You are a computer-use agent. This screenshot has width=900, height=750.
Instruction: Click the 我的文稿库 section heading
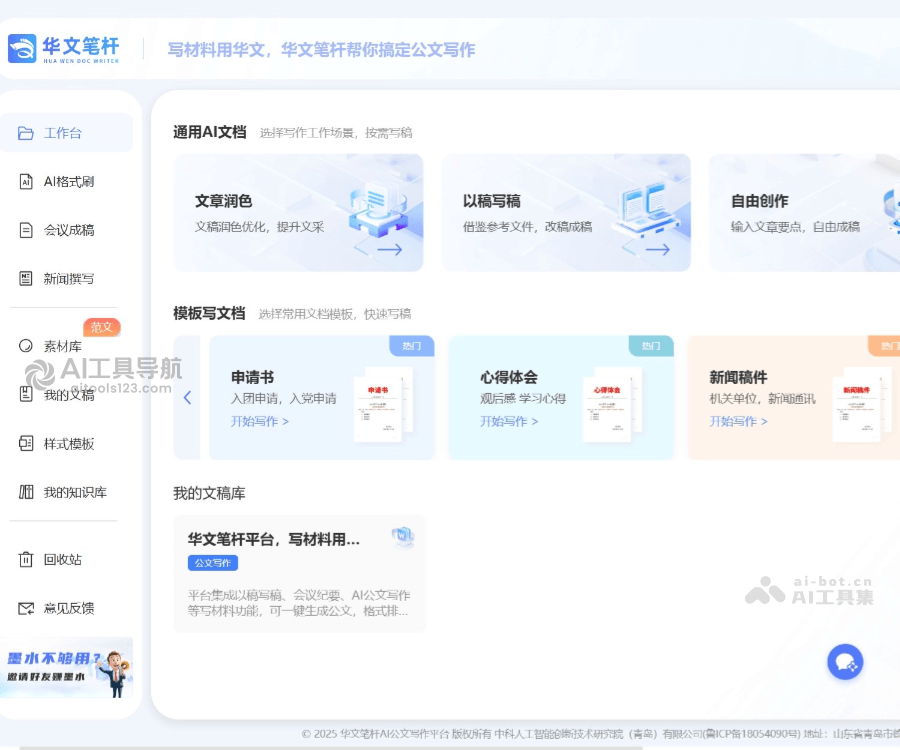pos(210,493)
